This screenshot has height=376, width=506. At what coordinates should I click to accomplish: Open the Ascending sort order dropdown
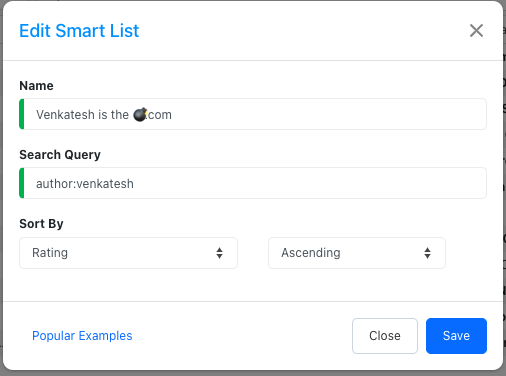pos(357,253)
